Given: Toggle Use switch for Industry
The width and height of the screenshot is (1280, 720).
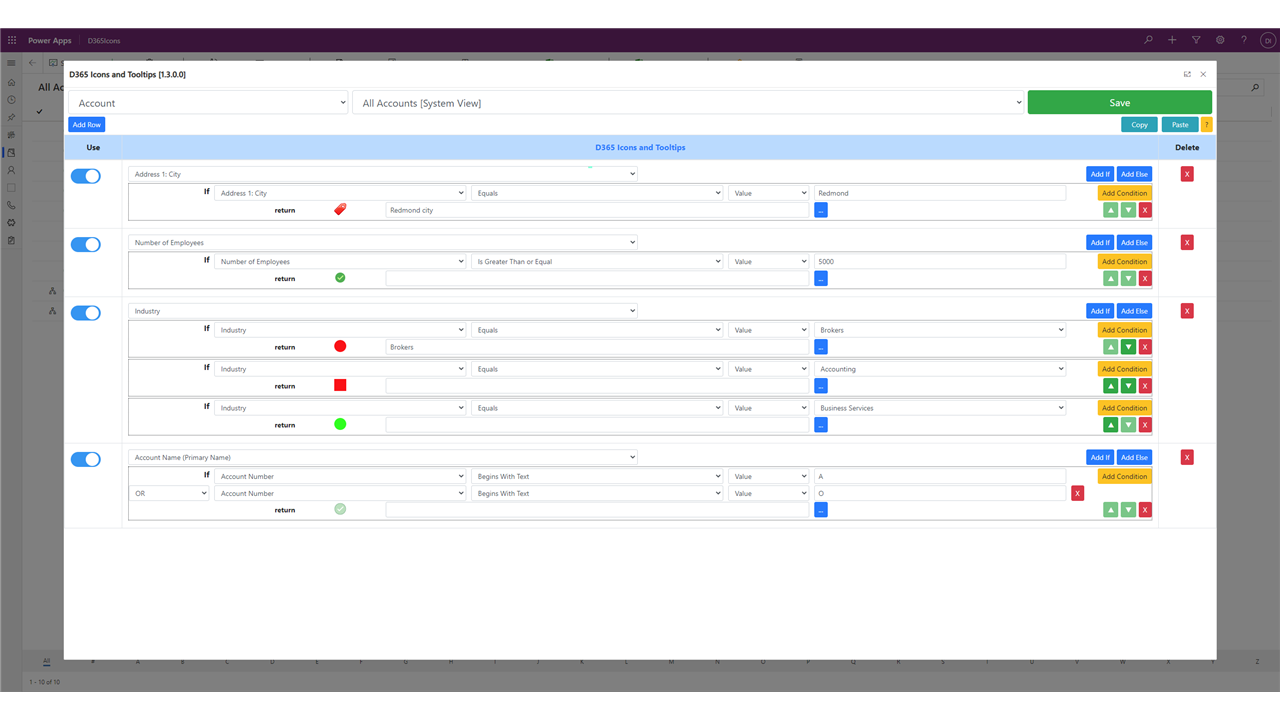Looking at the screenshot, I should [85, 313].
